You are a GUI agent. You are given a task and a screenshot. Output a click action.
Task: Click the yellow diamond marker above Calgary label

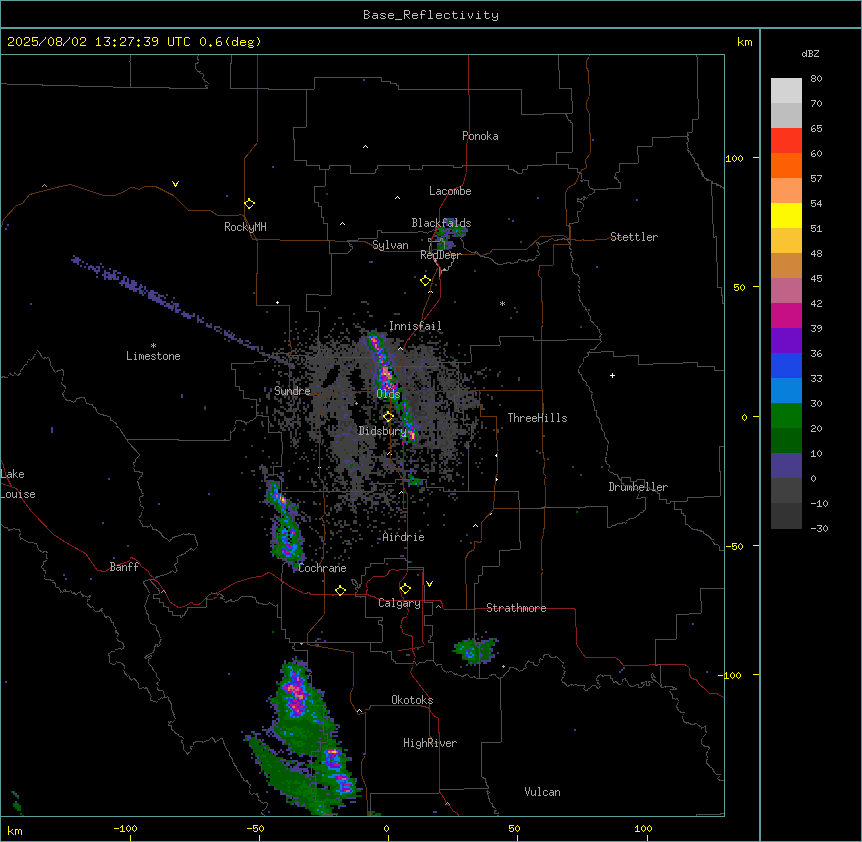point(405,589)
